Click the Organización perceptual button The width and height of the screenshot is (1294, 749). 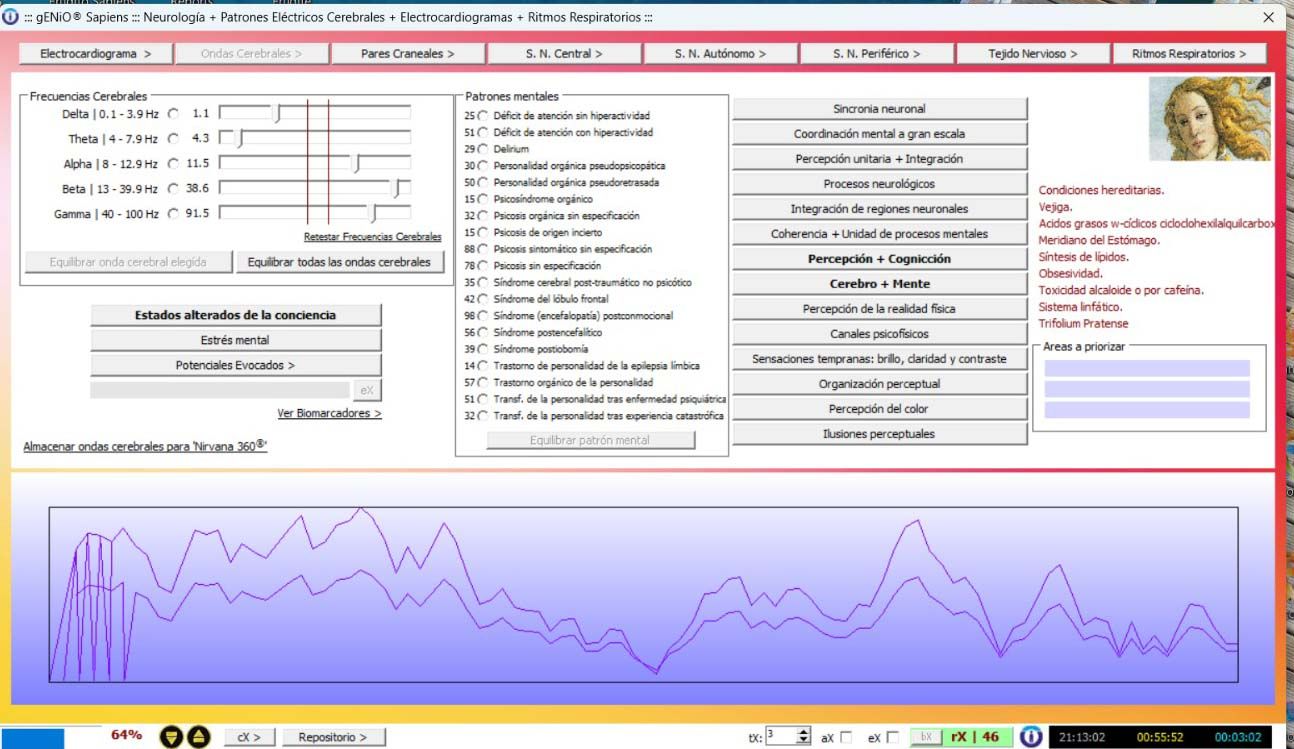coord(880,384)
